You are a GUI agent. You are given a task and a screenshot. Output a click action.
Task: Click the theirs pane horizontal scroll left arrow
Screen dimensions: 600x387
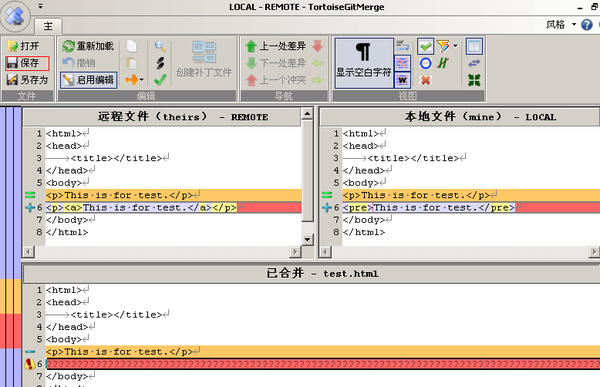[28, 252]
